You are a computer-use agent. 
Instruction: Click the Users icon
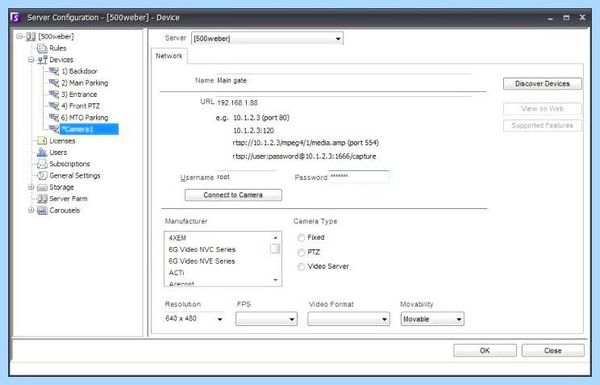click(x=42, y=152)
